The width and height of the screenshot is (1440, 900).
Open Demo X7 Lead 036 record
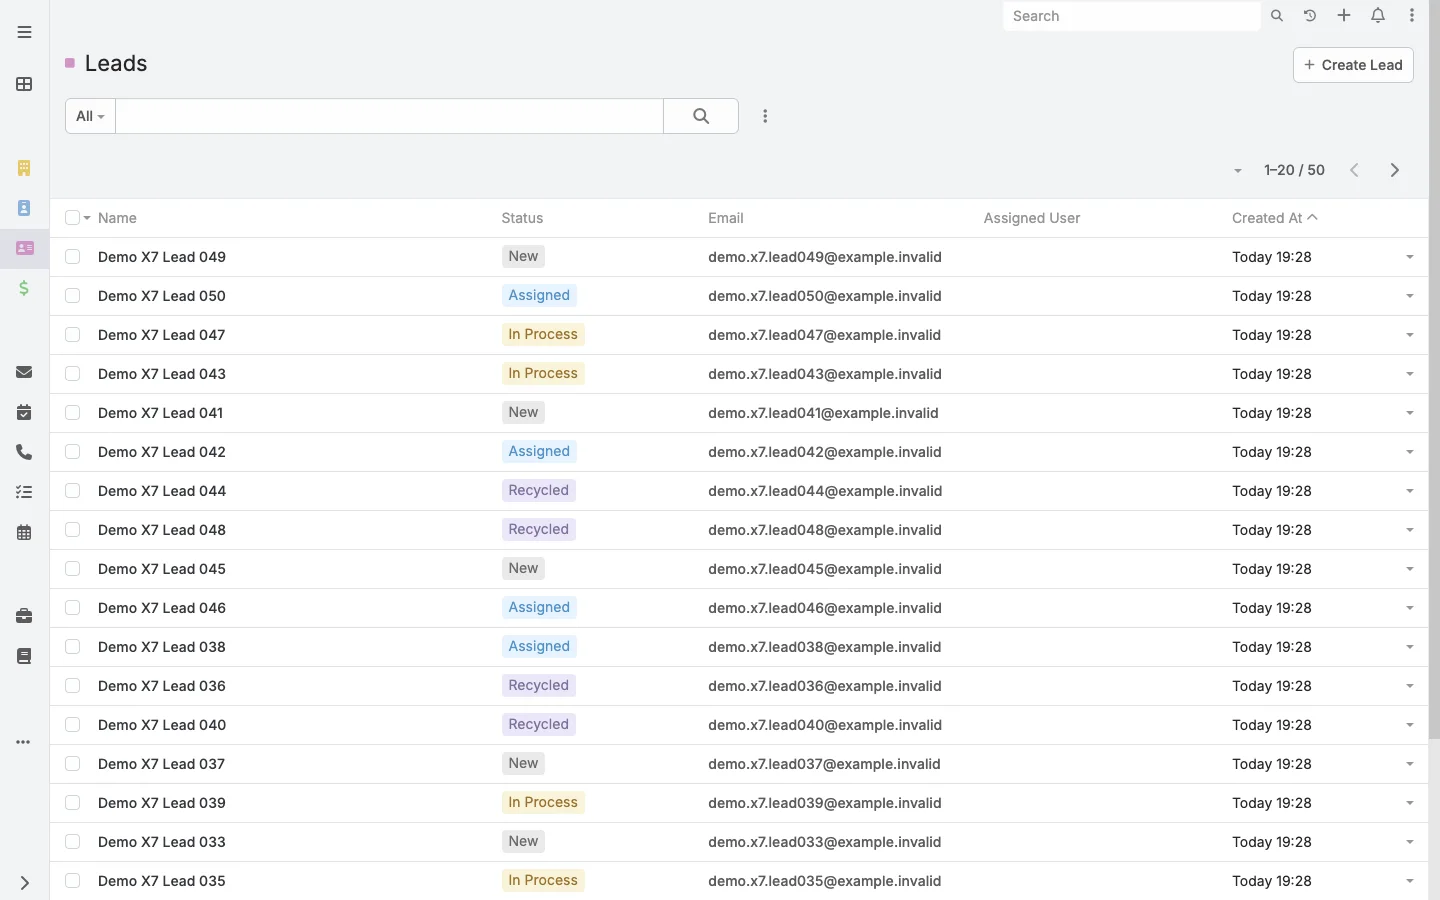[162, 686]
